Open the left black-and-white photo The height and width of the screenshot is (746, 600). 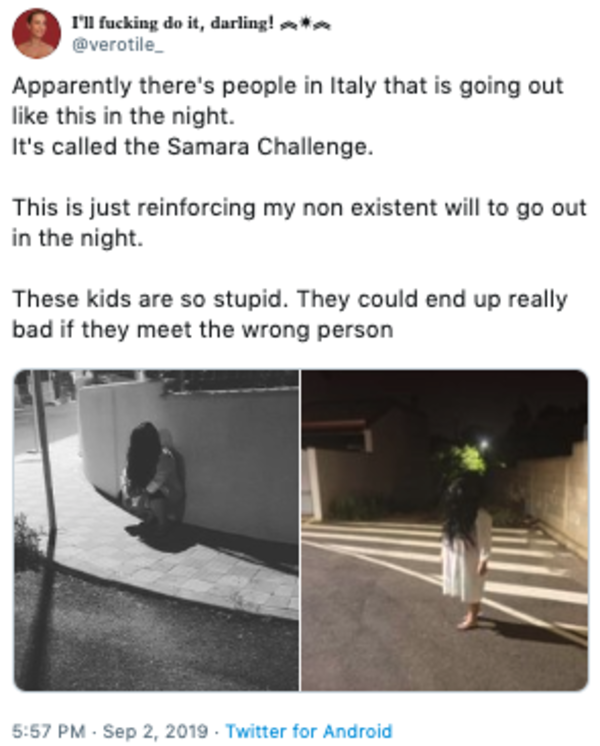pos(157,530)
